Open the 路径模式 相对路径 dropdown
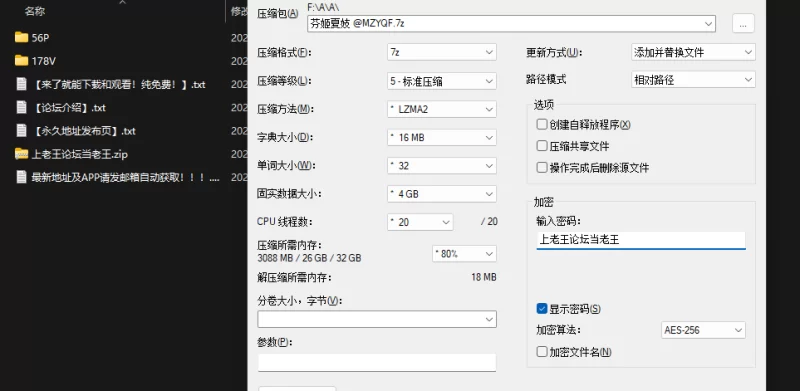The width and height of the screenshot is (800, 391). click(x=693, y=80)
